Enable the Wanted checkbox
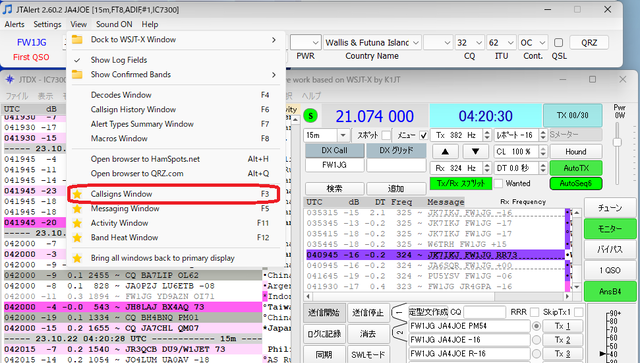The width and height of the screenshot is (640, 363). coord(498,184)
